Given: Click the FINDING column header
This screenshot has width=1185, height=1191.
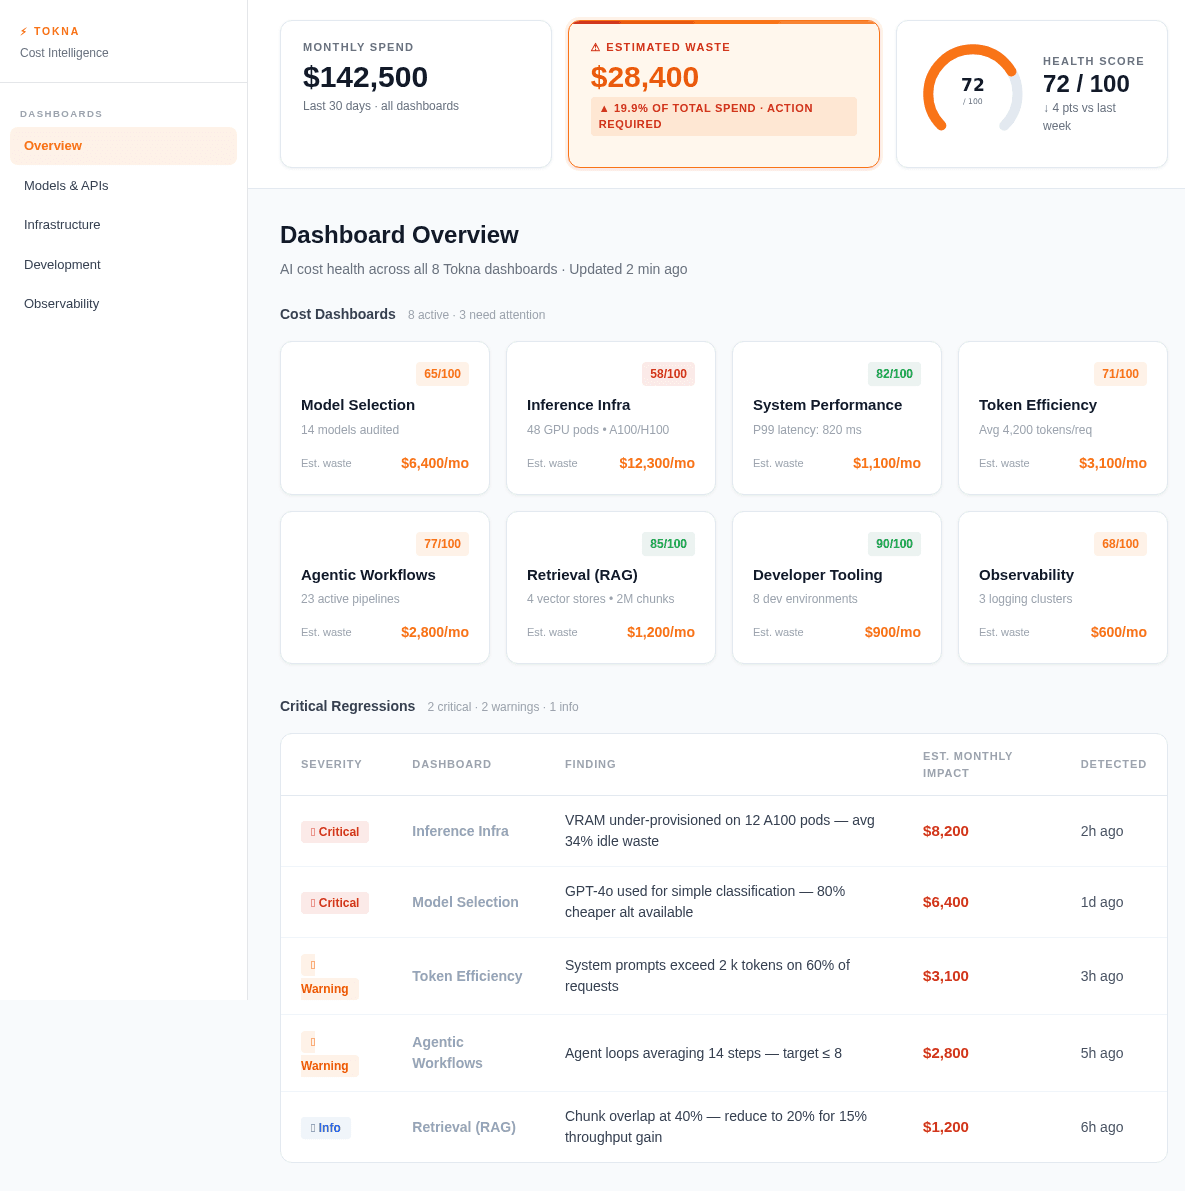Looking at the screenshot, I should [x=590, y=764].
